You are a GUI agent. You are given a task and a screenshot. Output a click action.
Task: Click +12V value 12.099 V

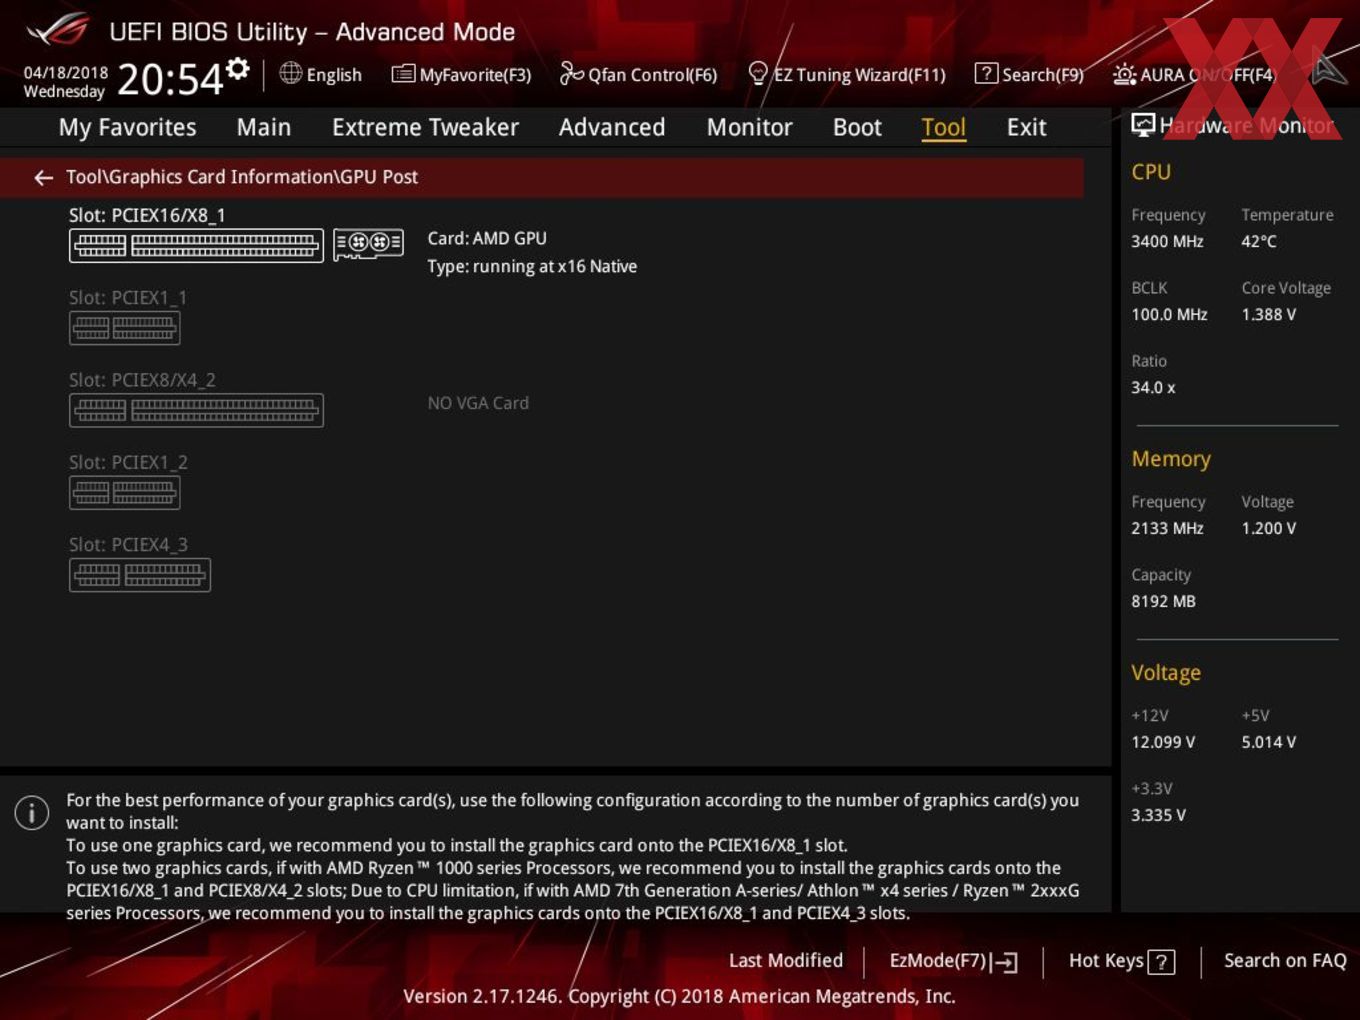[1163, 742]
